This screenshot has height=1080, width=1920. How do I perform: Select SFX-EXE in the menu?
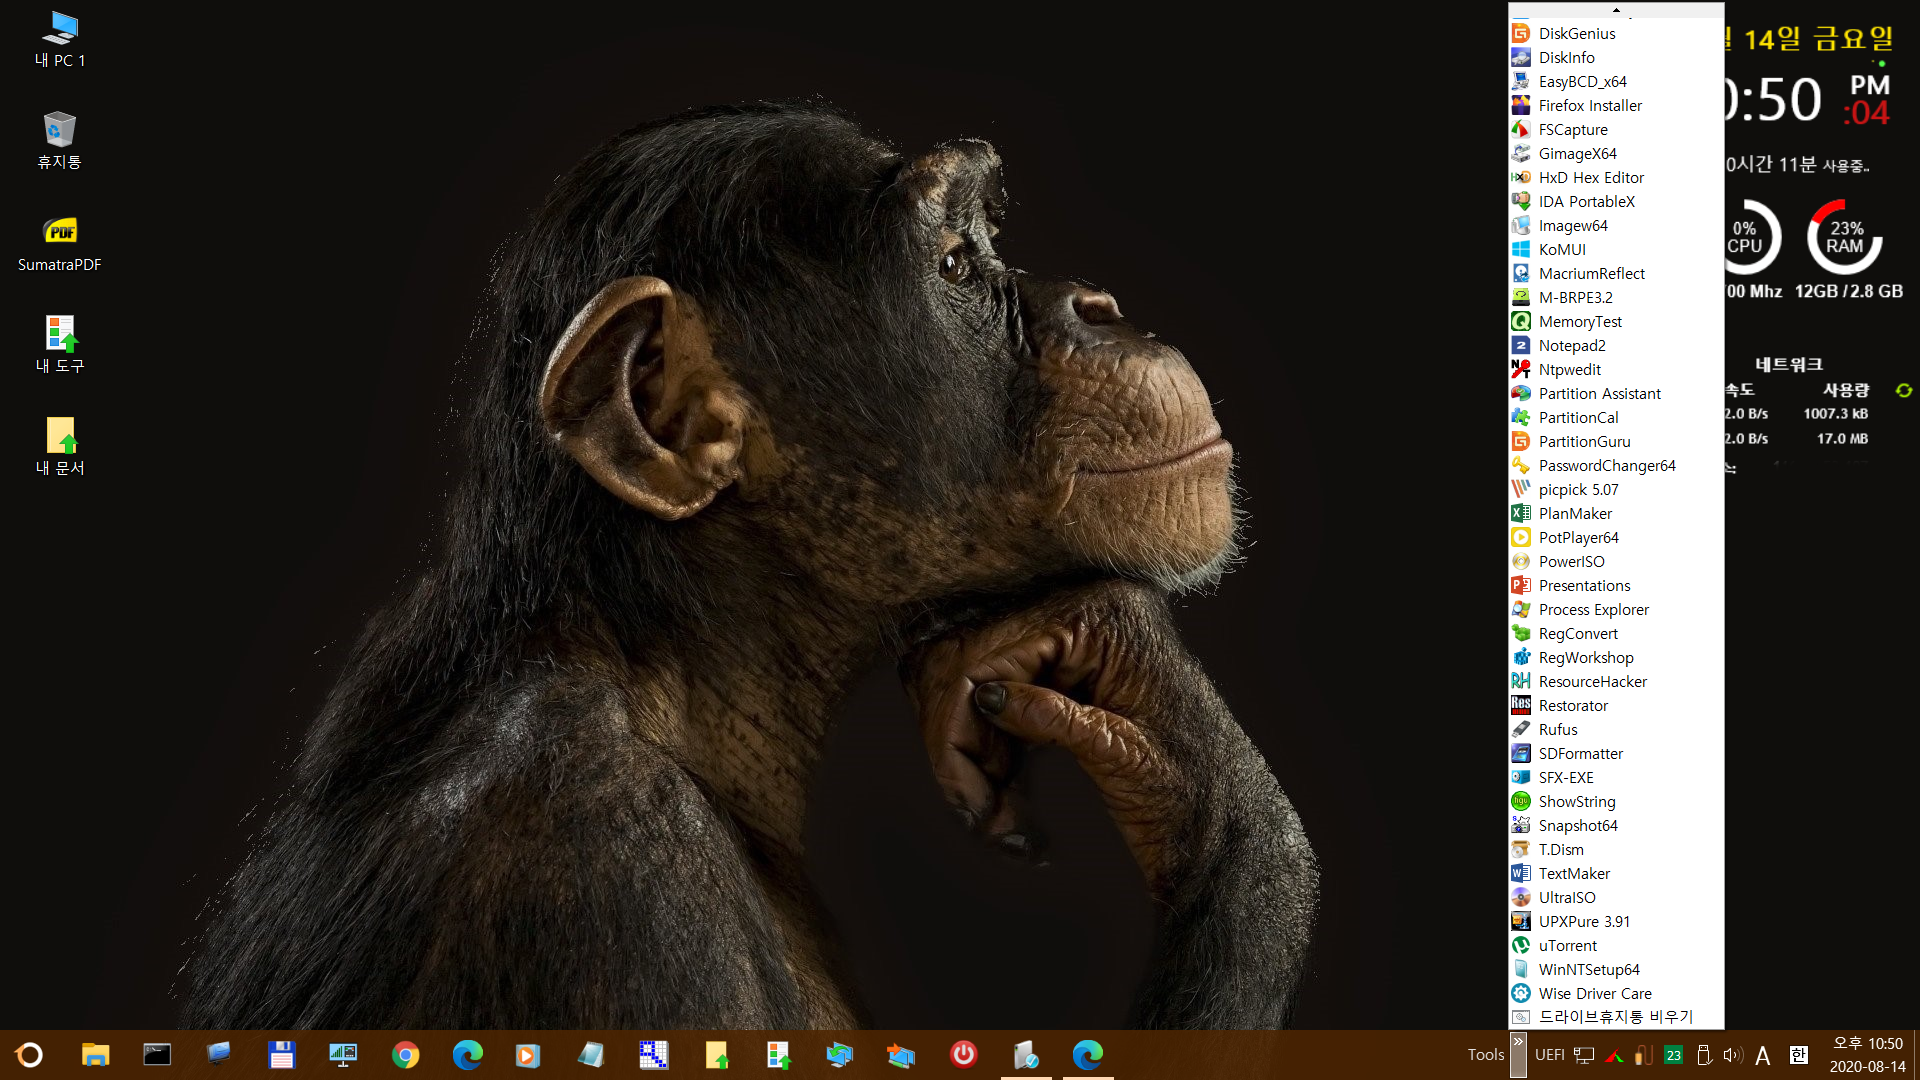click(1616, 777)
